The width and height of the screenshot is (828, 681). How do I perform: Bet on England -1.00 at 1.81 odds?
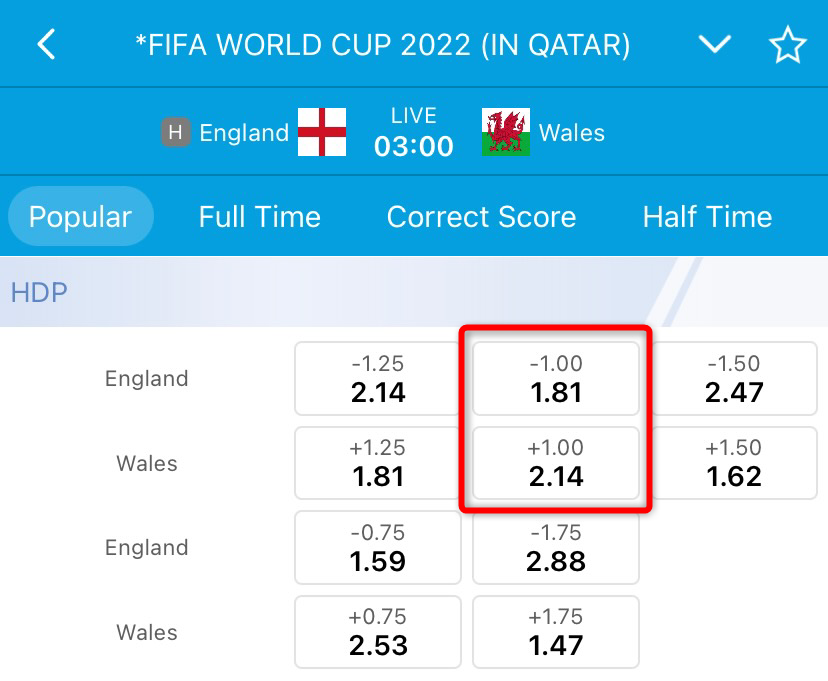[x=555, y=378]
